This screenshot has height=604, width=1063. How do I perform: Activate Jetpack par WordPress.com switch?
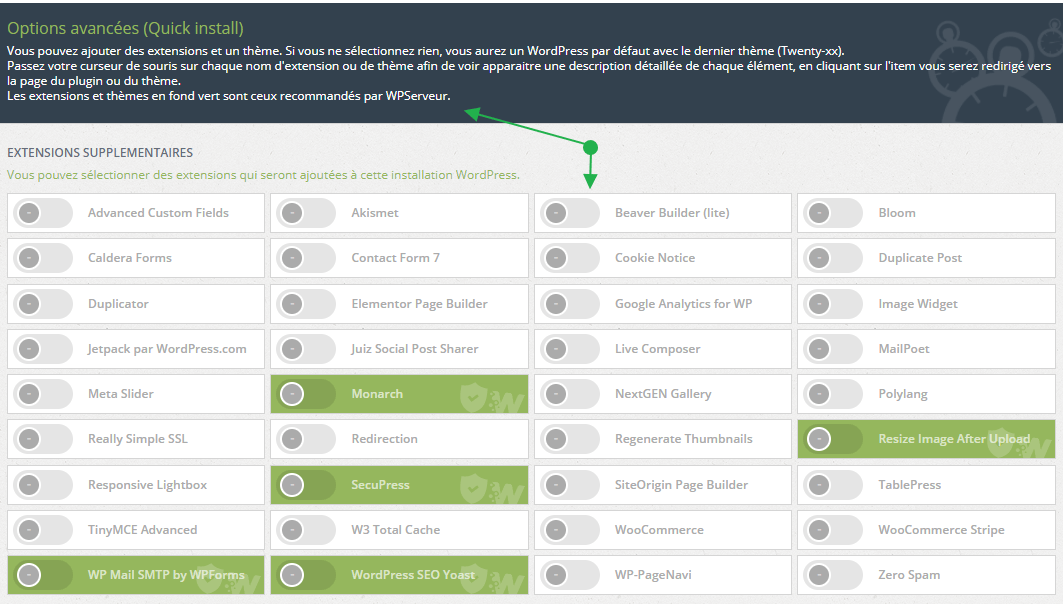click(x=43, y=349)
